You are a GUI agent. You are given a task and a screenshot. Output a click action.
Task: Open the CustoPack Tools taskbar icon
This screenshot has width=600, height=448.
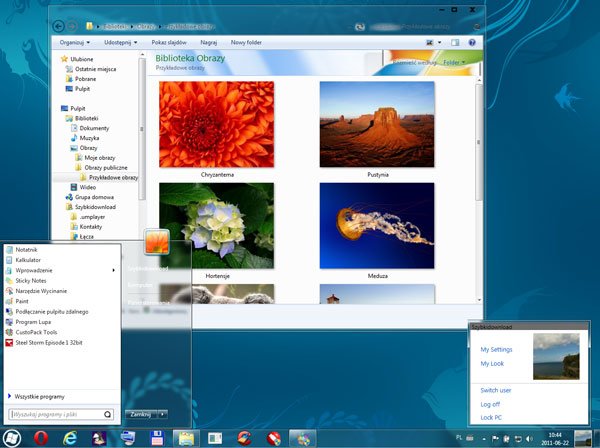click(x=303, y=438)
